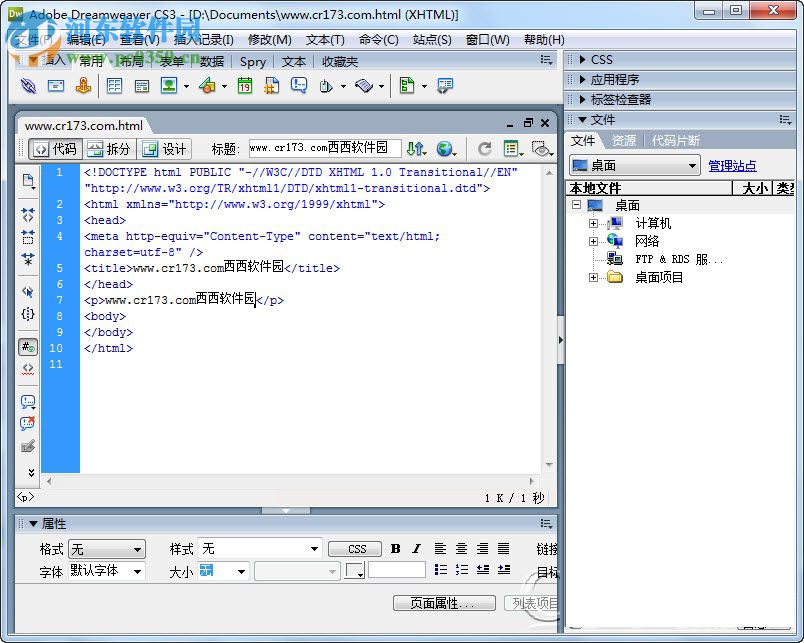Click the Preview in Browser globe icon
This screenshot has width=804, height=643.
(x=443, y=148)
